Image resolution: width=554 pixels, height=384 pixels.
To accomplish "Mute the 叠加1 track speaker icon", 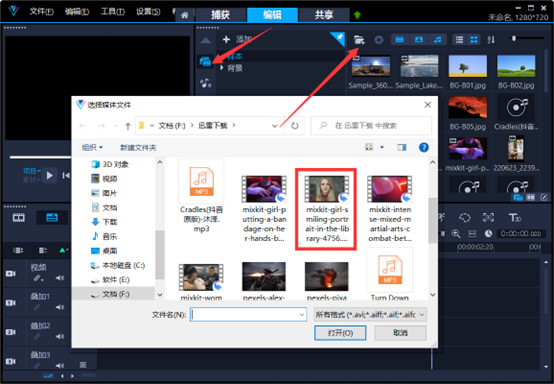I will coord(60,307).
